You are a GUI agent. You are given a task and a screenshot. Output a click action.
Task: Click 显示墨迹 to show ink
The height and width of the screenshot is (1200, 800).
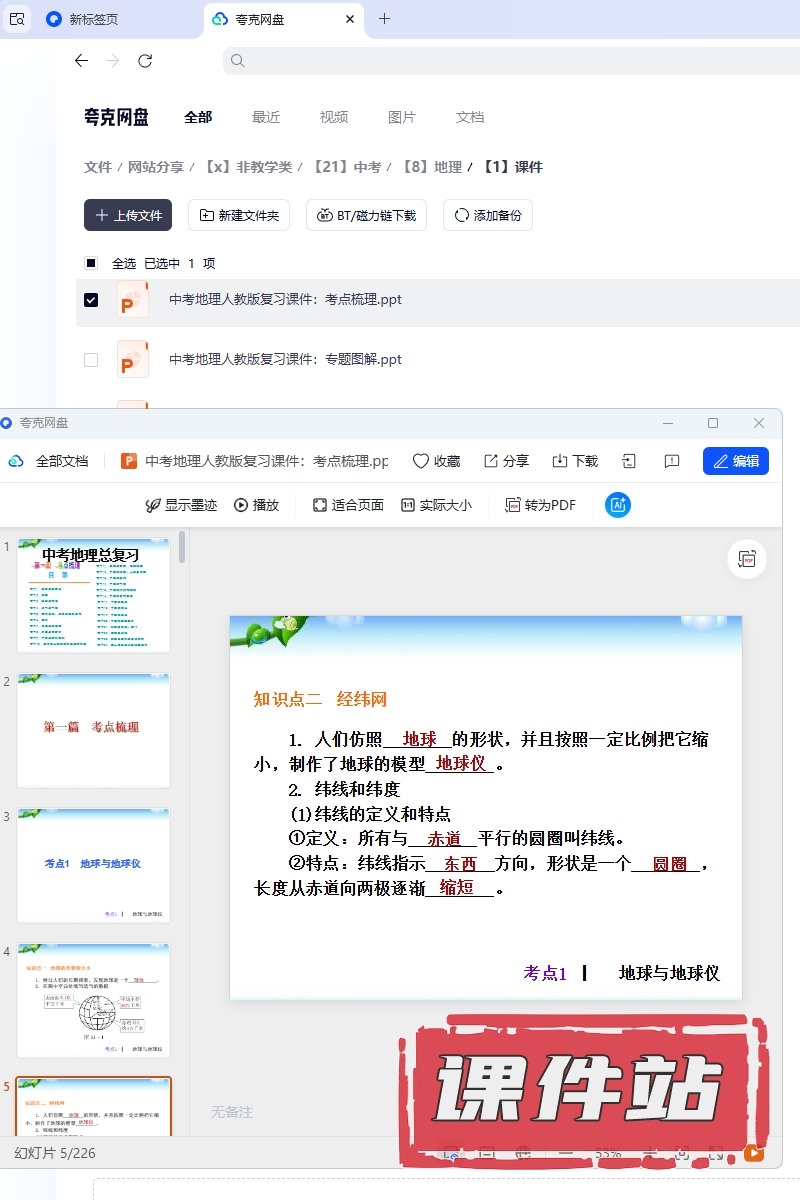coord(181,505)
